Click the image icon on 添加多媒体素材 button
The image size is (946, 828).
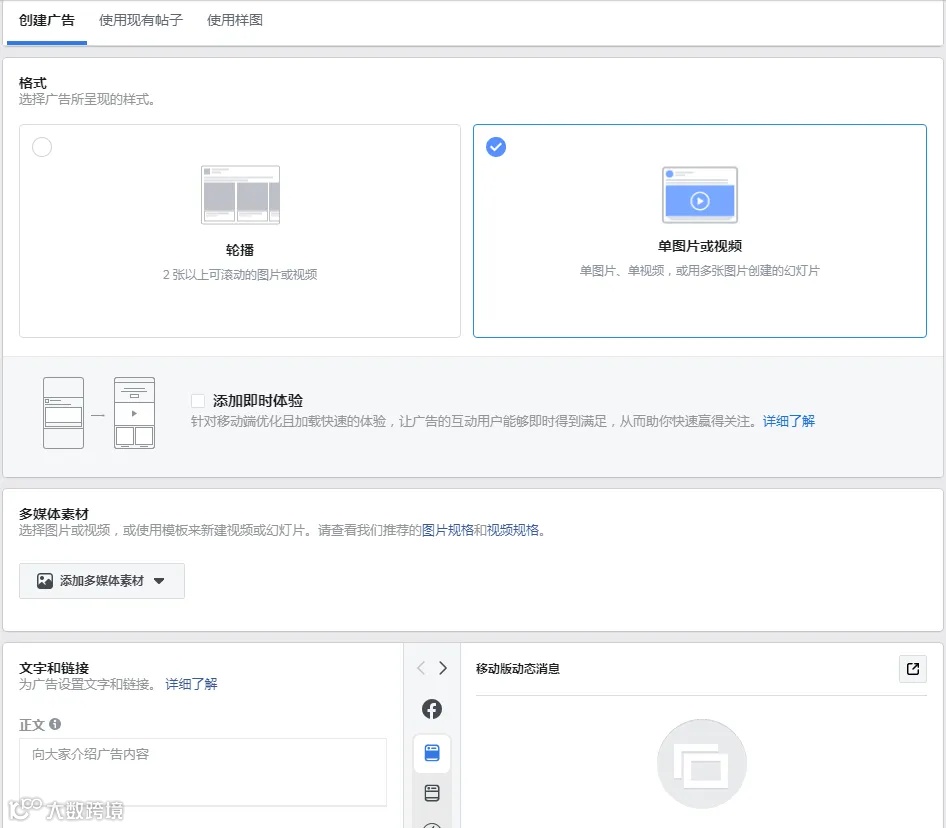tap(44, 580)
